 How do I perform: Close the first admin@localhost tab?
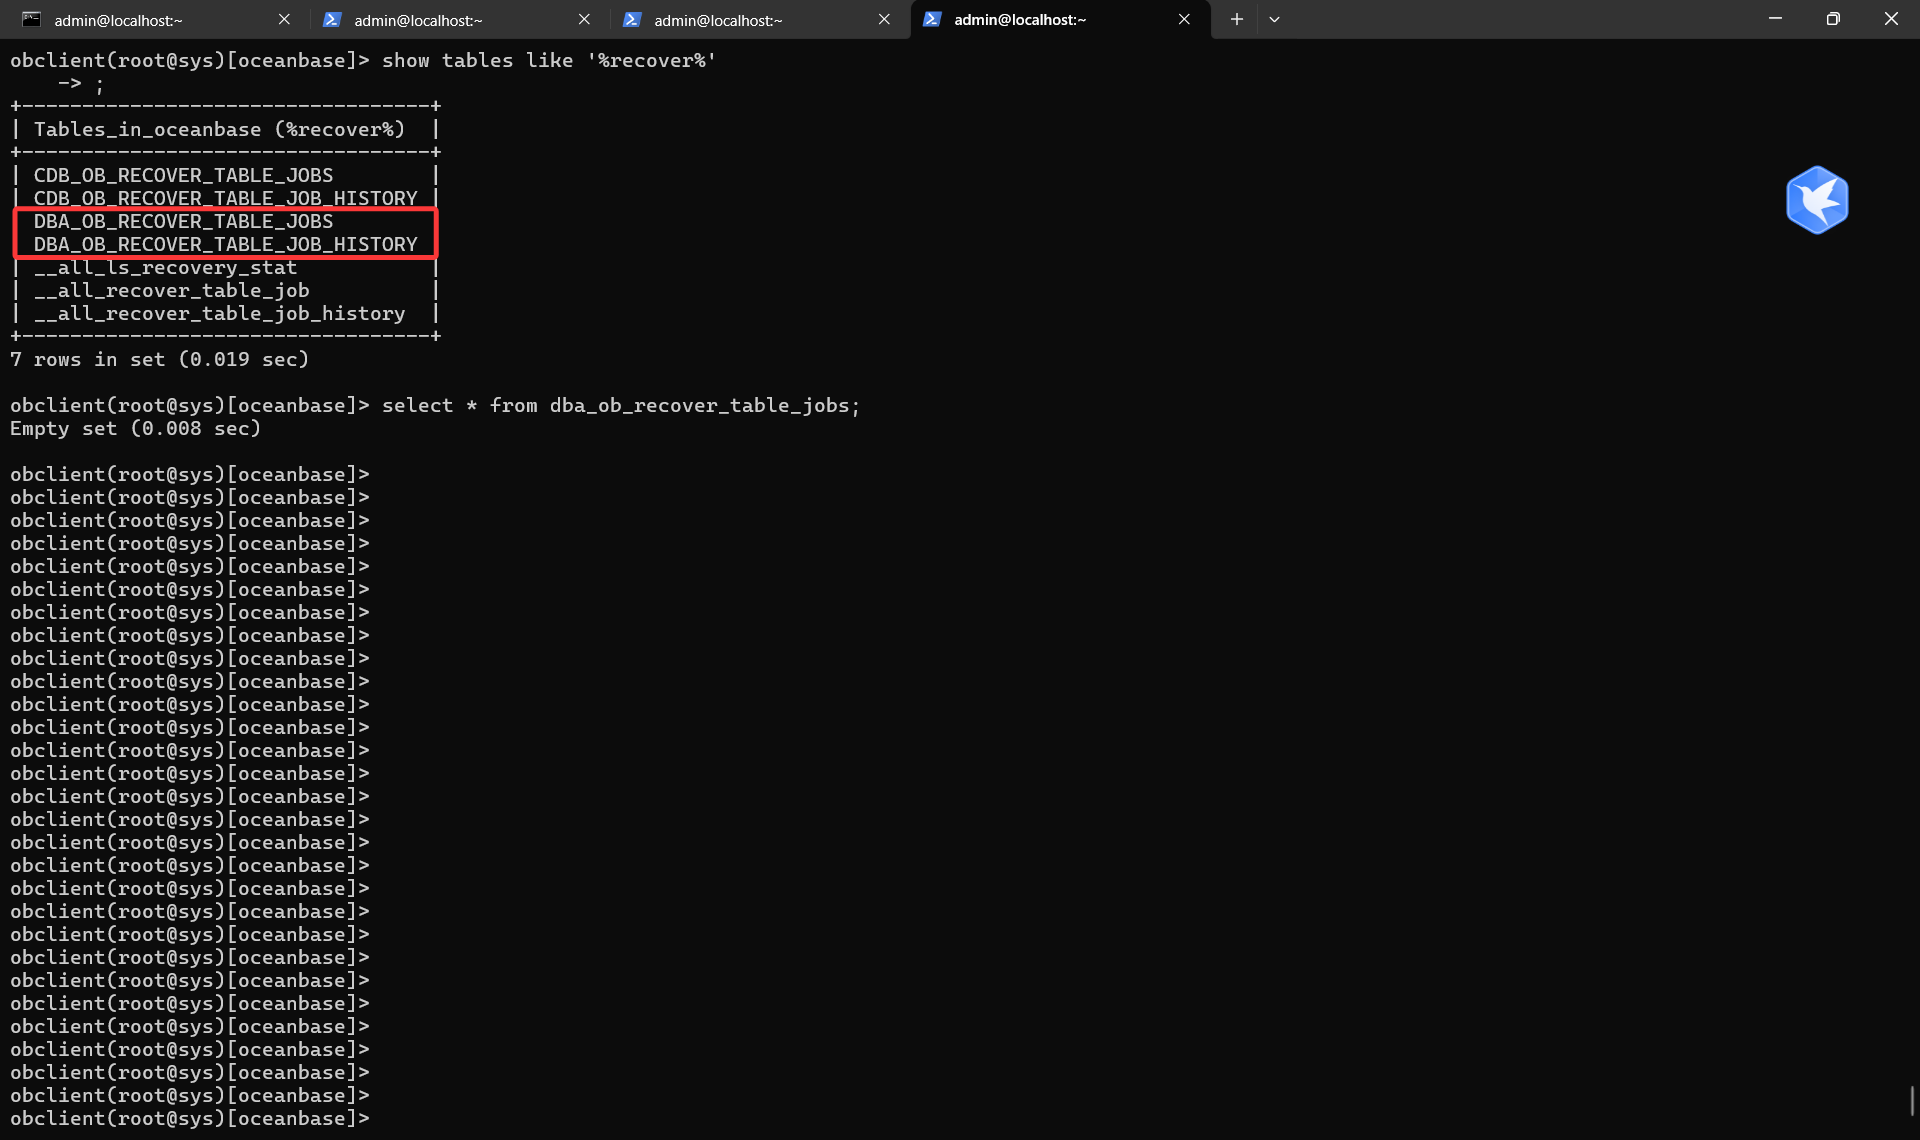284,19
